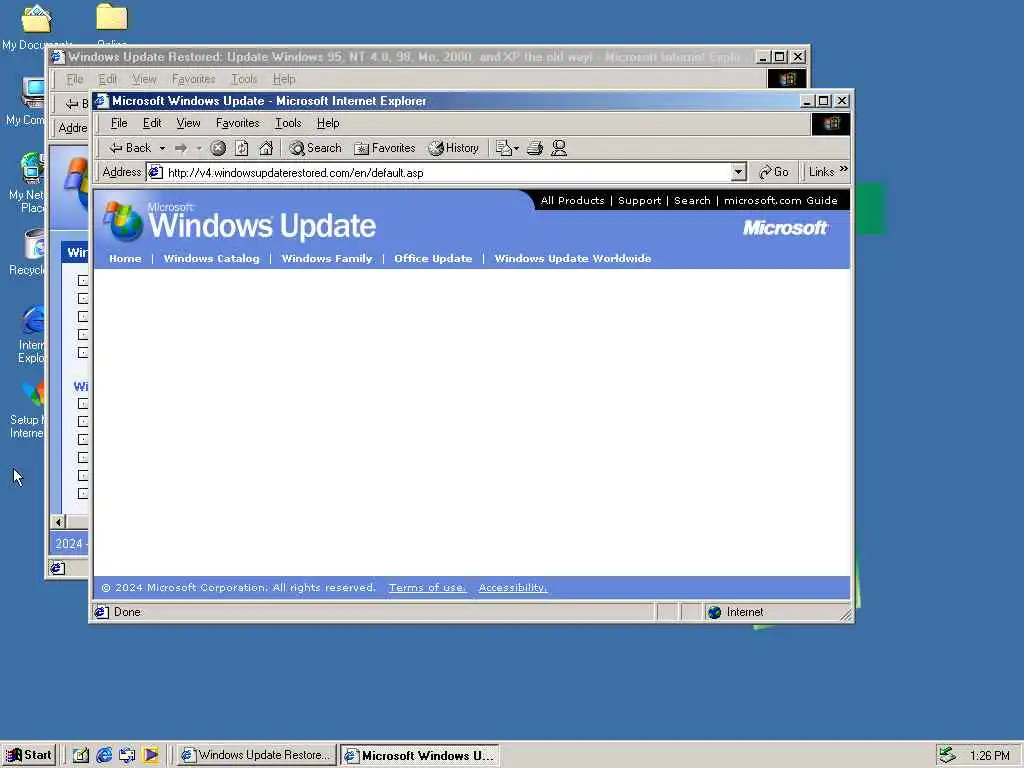Open the Support link
This screenshot has width=1024, height=768.
[x=639, y=200]
